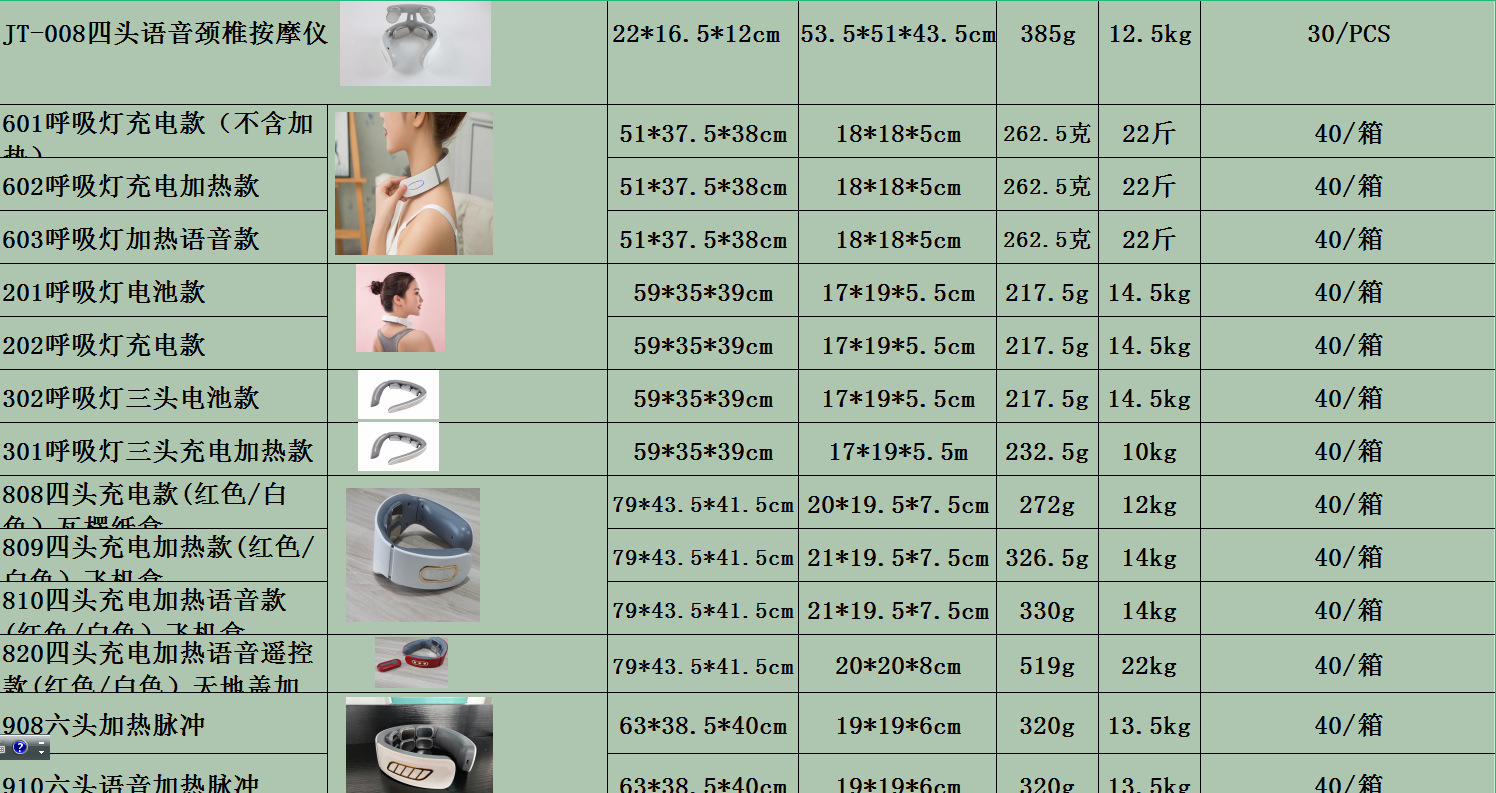Select '40/箱' in row 908
Image resolution: width=1496 pixels, height=793 pixels.
(x=1348, y=723)
